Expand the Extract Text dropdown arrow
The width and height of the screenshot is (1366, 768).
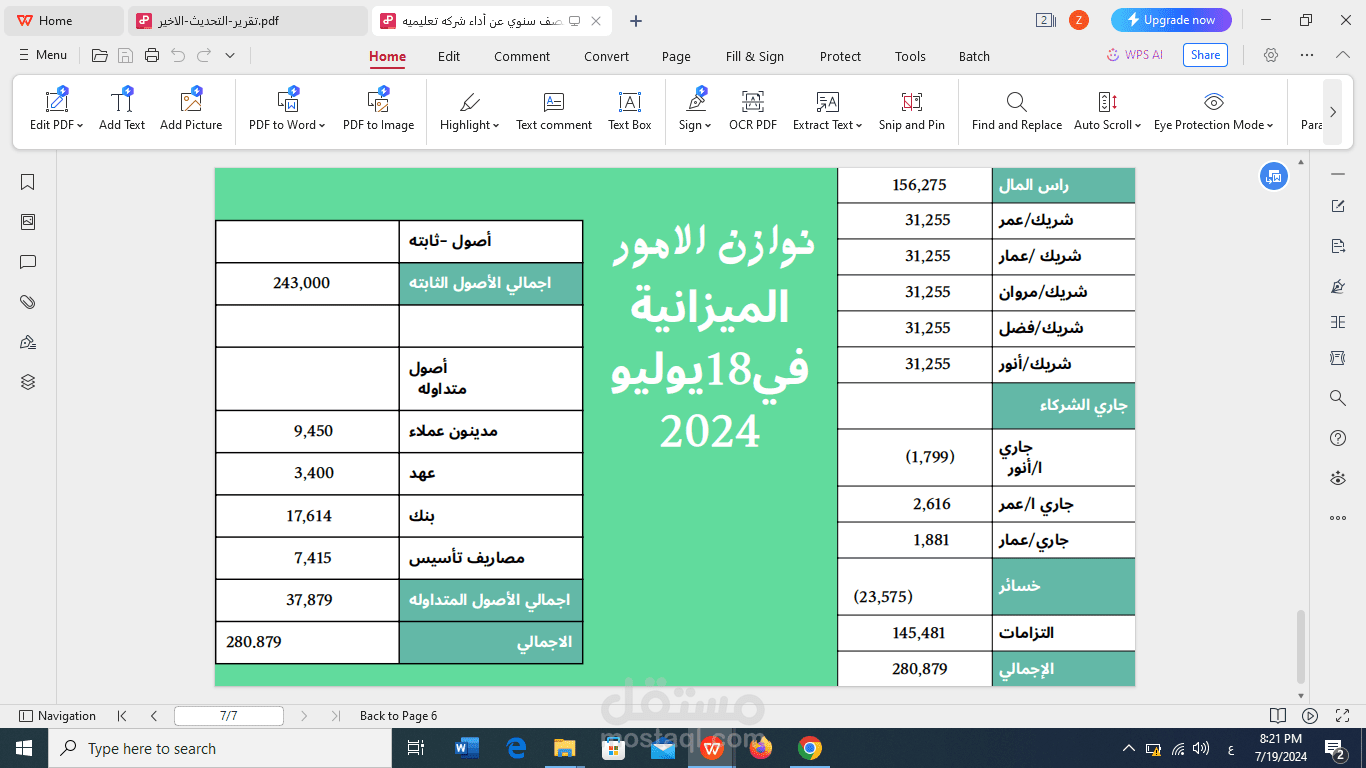point(861,126)
